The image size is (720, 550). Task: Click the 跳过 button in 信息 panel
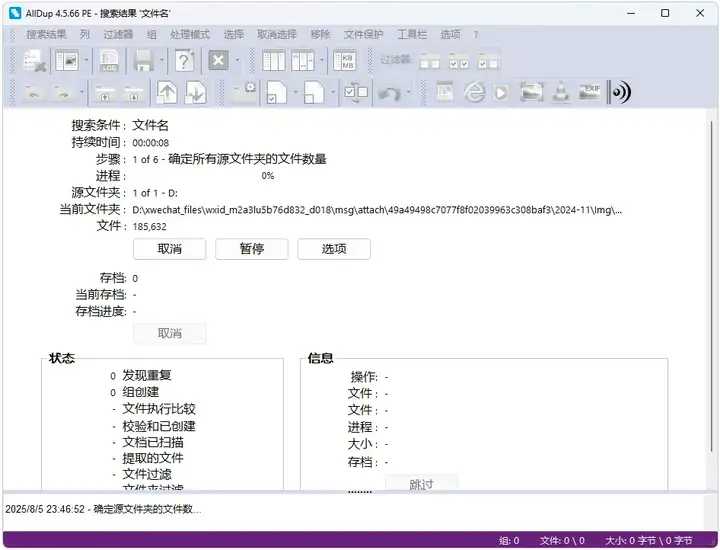(x=421, y=483)
